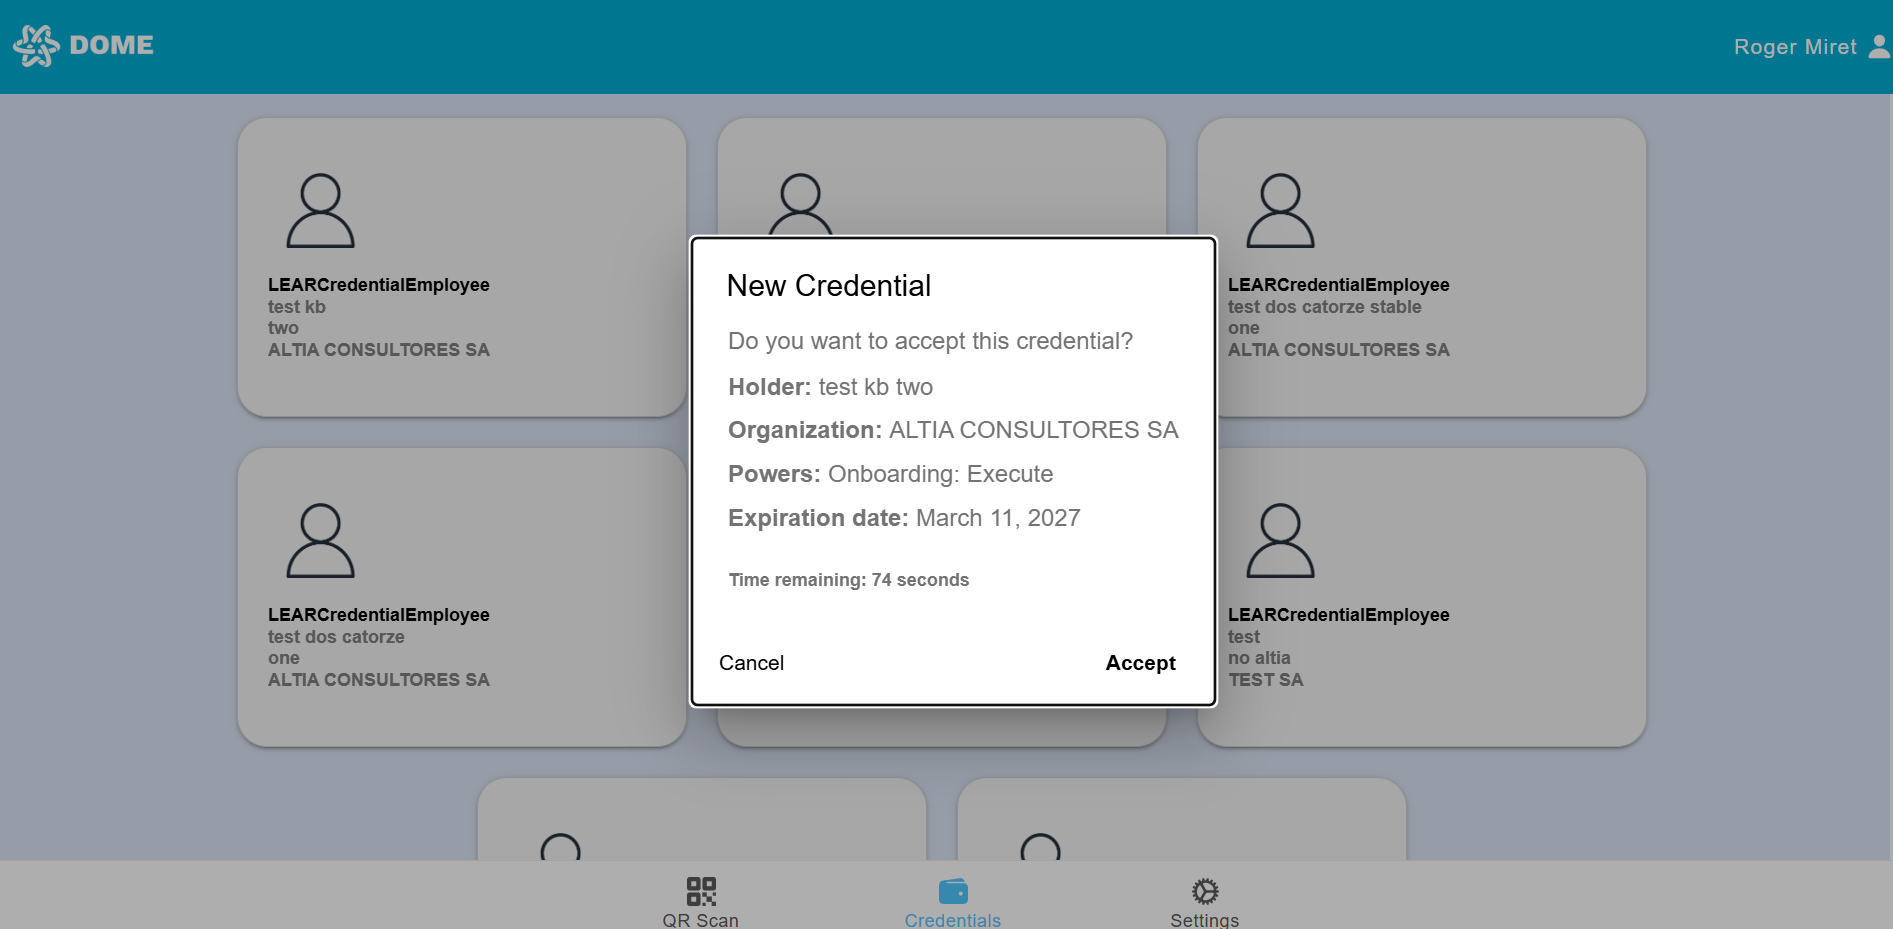Accept the new credential
Screen dimensions: 1893x929
[1140, 663]
